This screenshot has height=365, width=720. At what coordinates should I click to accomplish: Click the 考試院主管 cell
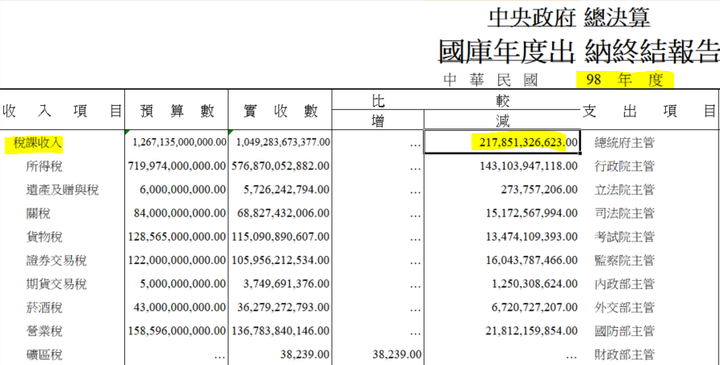[624, 237]
